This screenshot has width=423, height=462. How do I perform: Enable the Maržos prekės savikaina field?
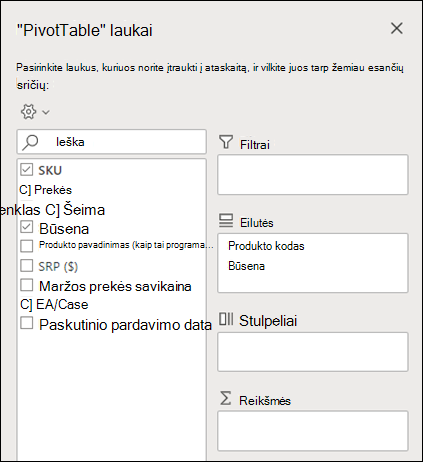click(x=27, y=285)
